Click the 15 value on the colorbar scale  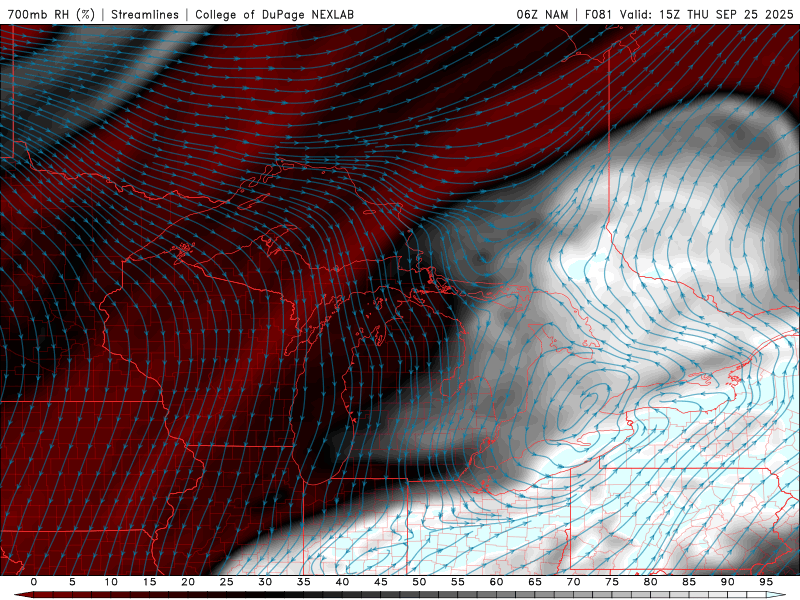(x=149, y=582)
